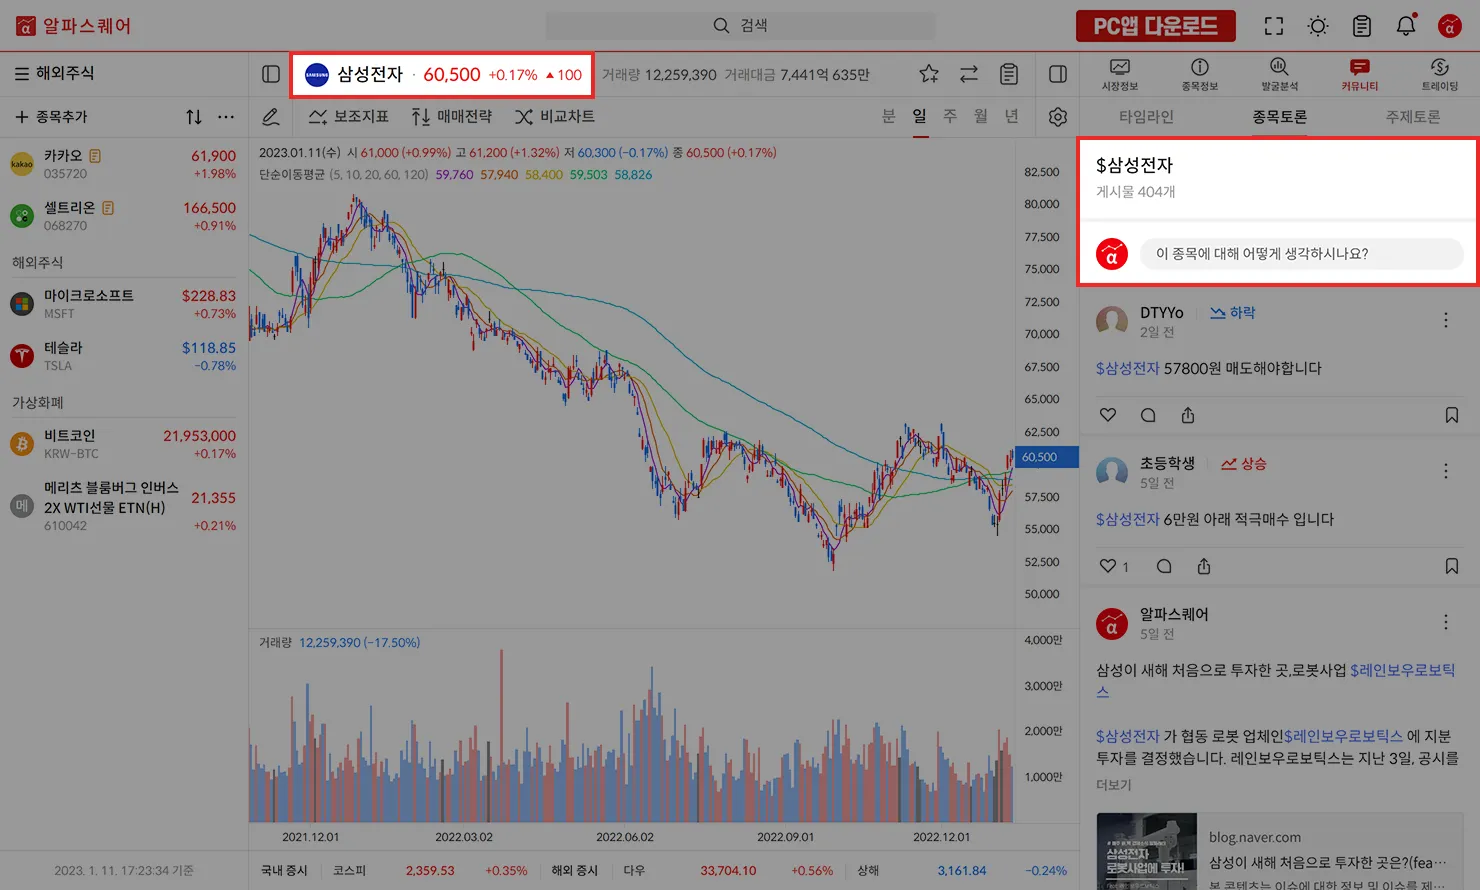
Task: Click the note icon beside 카카오
Action: click(95, 156)
